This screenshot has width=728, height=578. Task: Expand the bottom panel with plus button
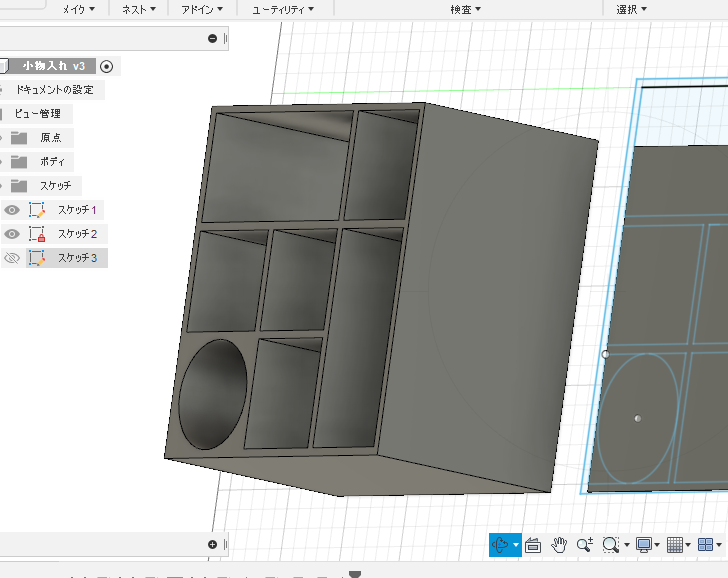tap(212, 545)
